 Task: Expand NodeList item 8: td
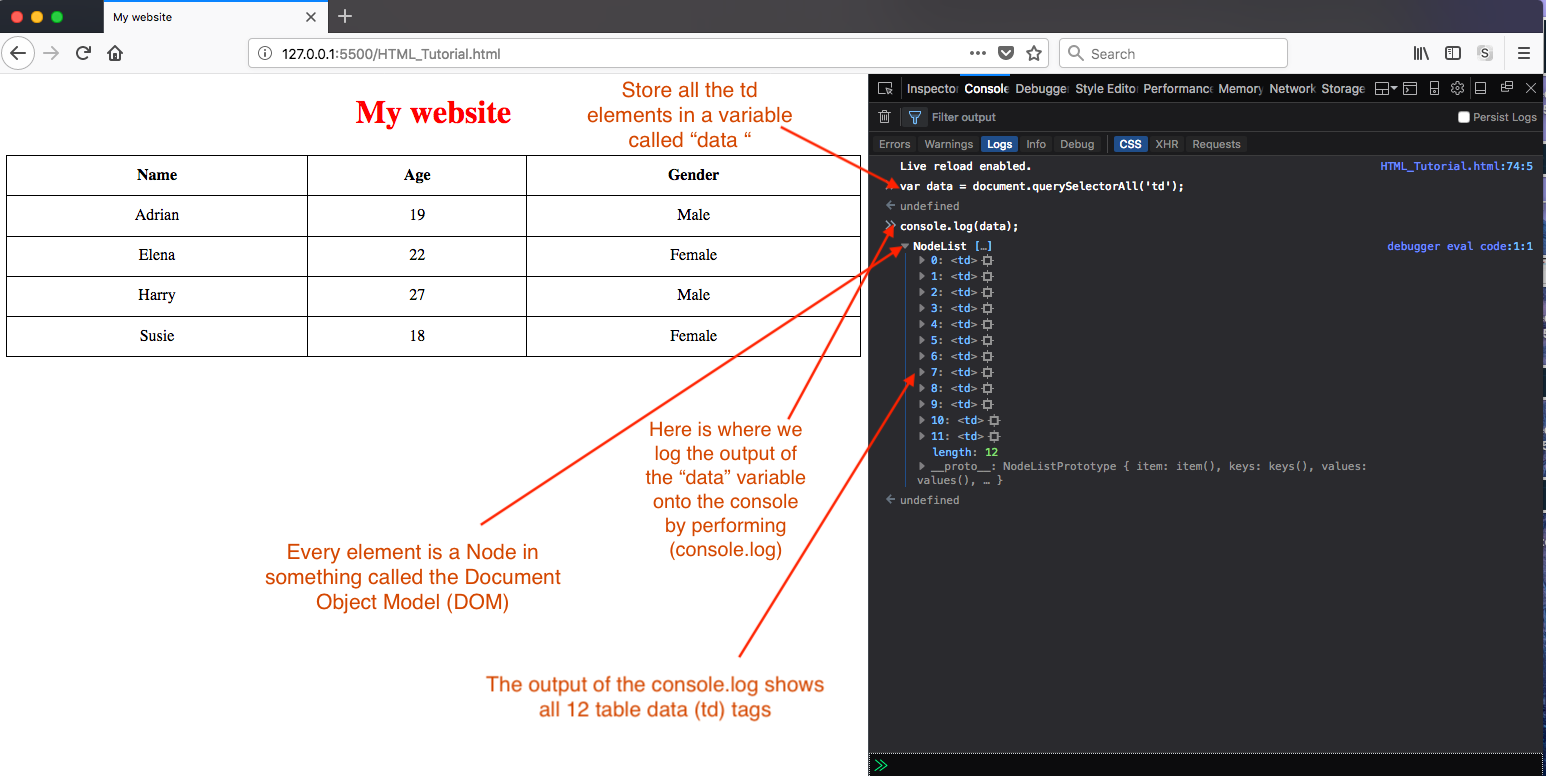[x=922, y=389]
